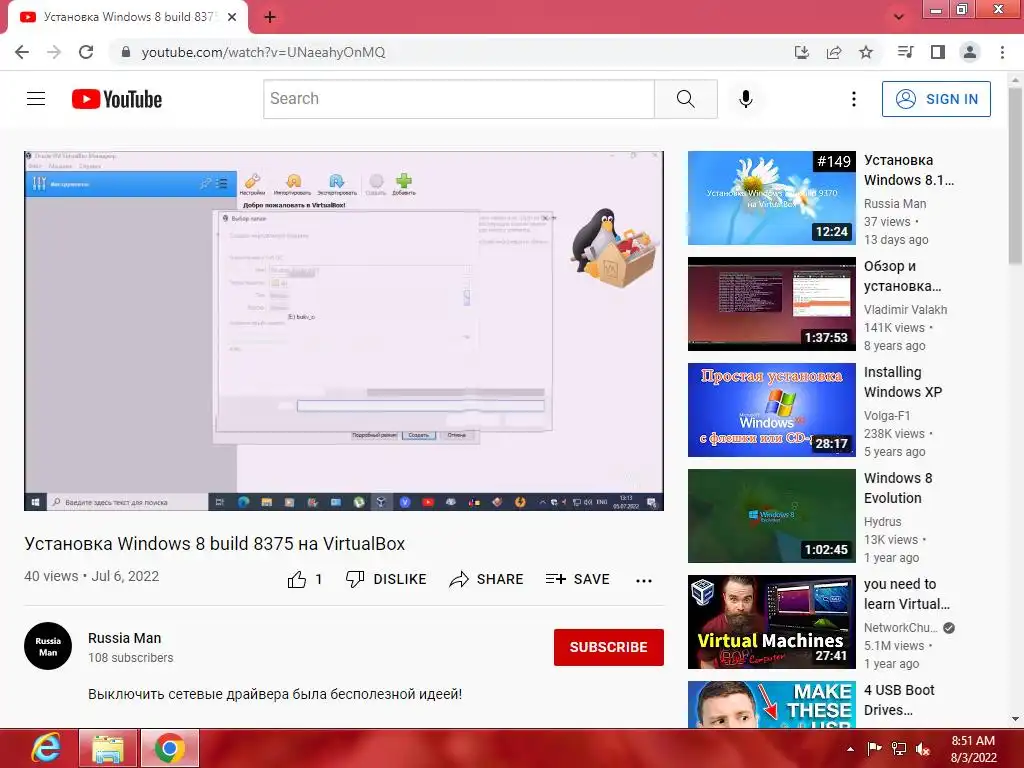The height and width of the screenshot is (768, 1024).
Task: Open the 1:37:53 Обзор и установка thumbnail
Action: (771, 304)
